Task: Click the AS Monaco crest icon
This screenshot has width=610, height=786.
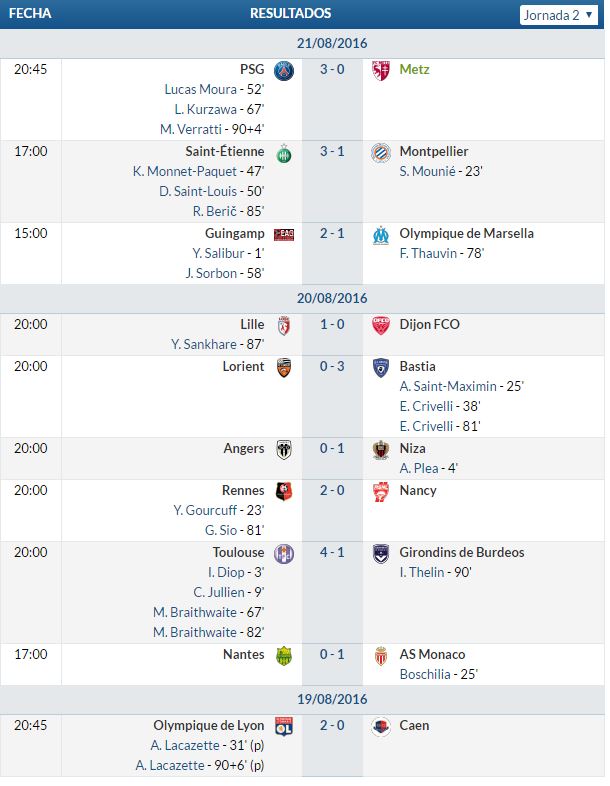Action: click(x=380, y=656)
